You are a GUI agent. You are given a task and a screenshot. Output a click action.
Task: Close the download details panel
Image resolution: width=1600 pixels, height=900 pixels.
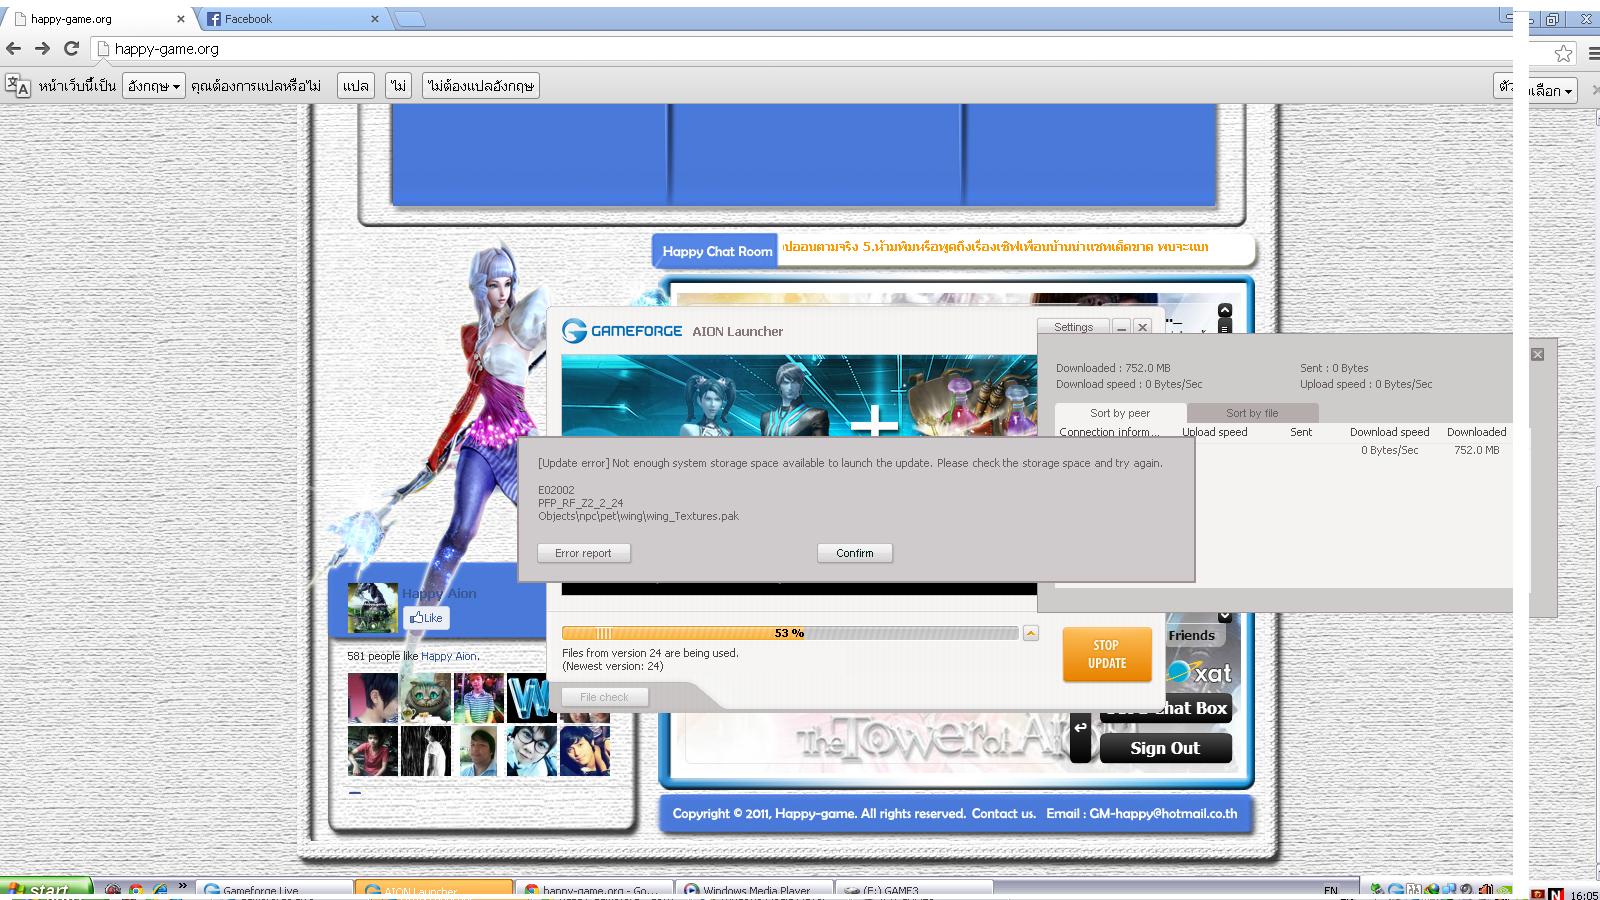(1538, 354)
